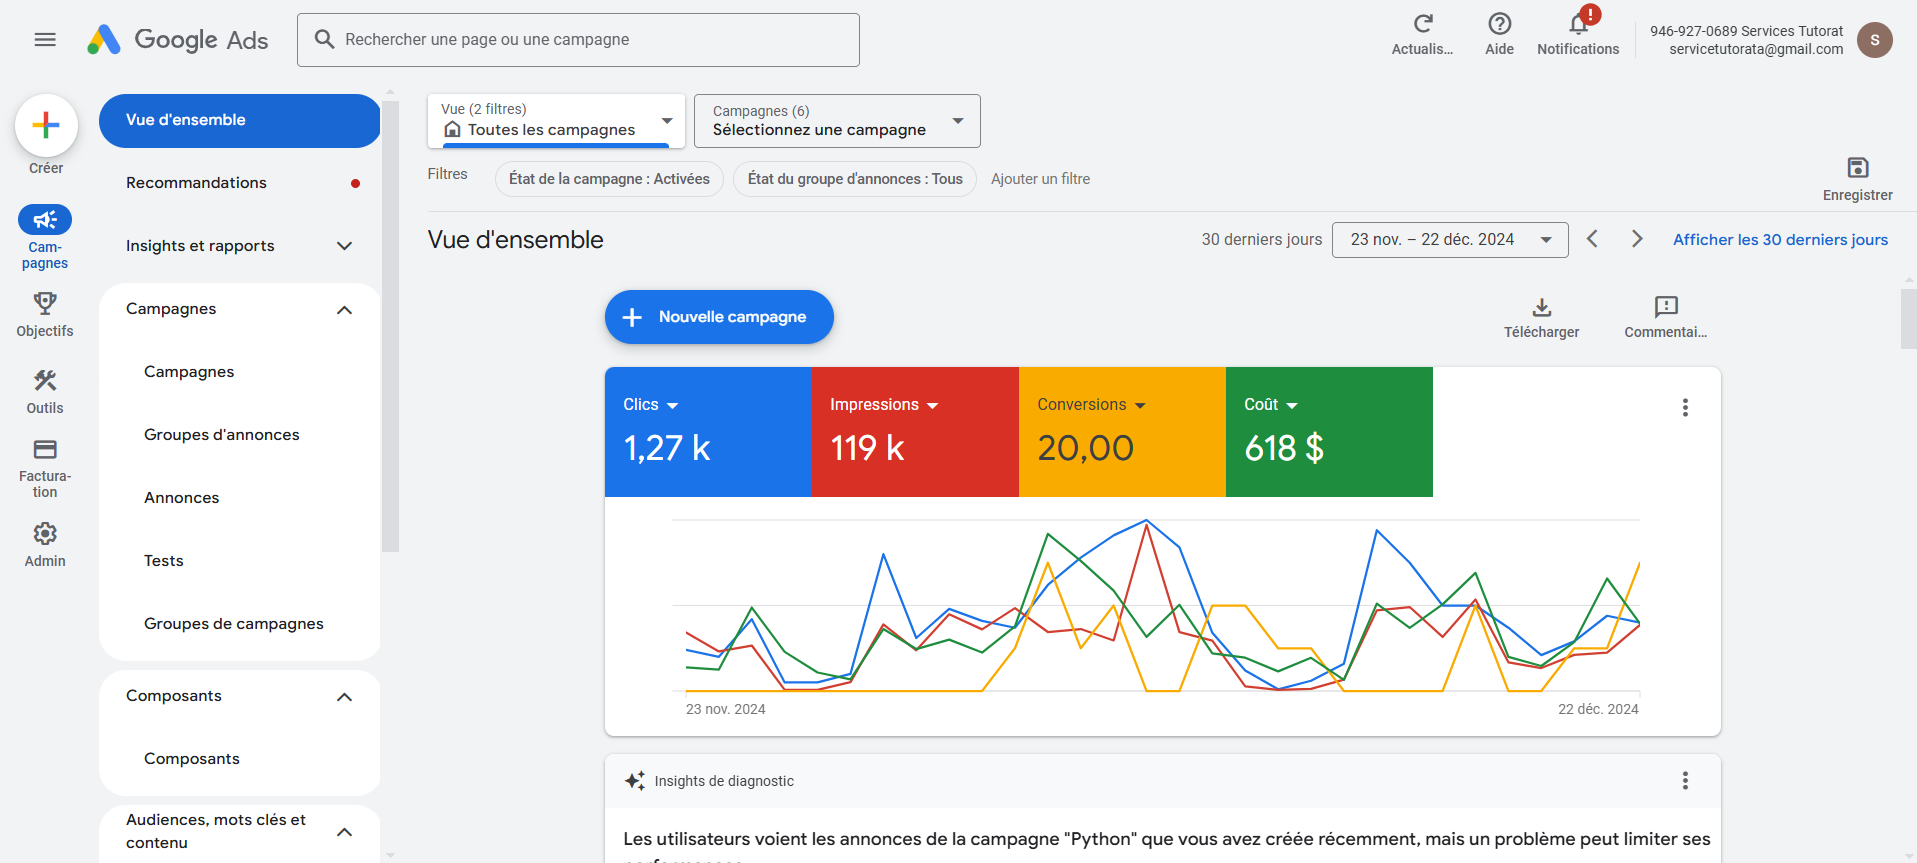Viewport: 1917px width, 863px height.
Task: Open the Sélectionnez une campagne dropdown
Action: coord(837,121)
